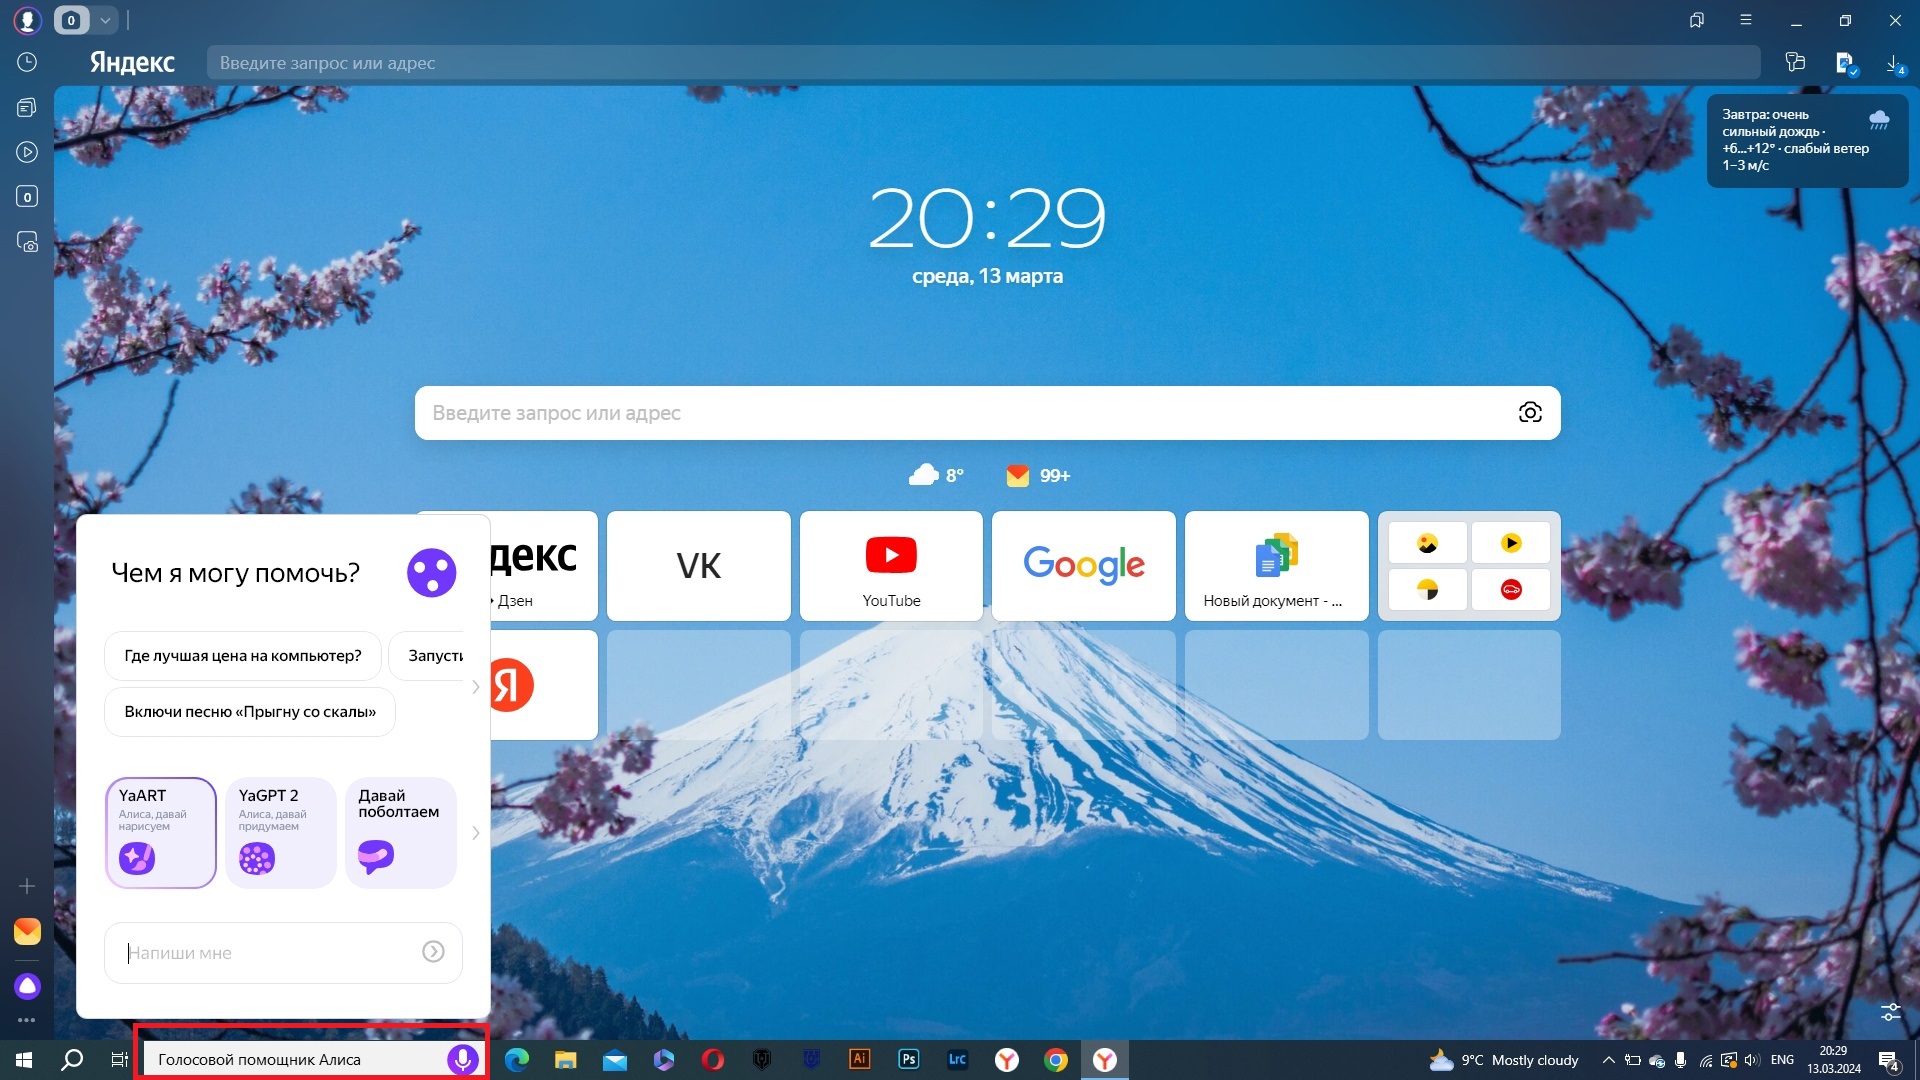Choose the suggestion "Где лучшая цена на компьютер?"

tap(243, 656)
